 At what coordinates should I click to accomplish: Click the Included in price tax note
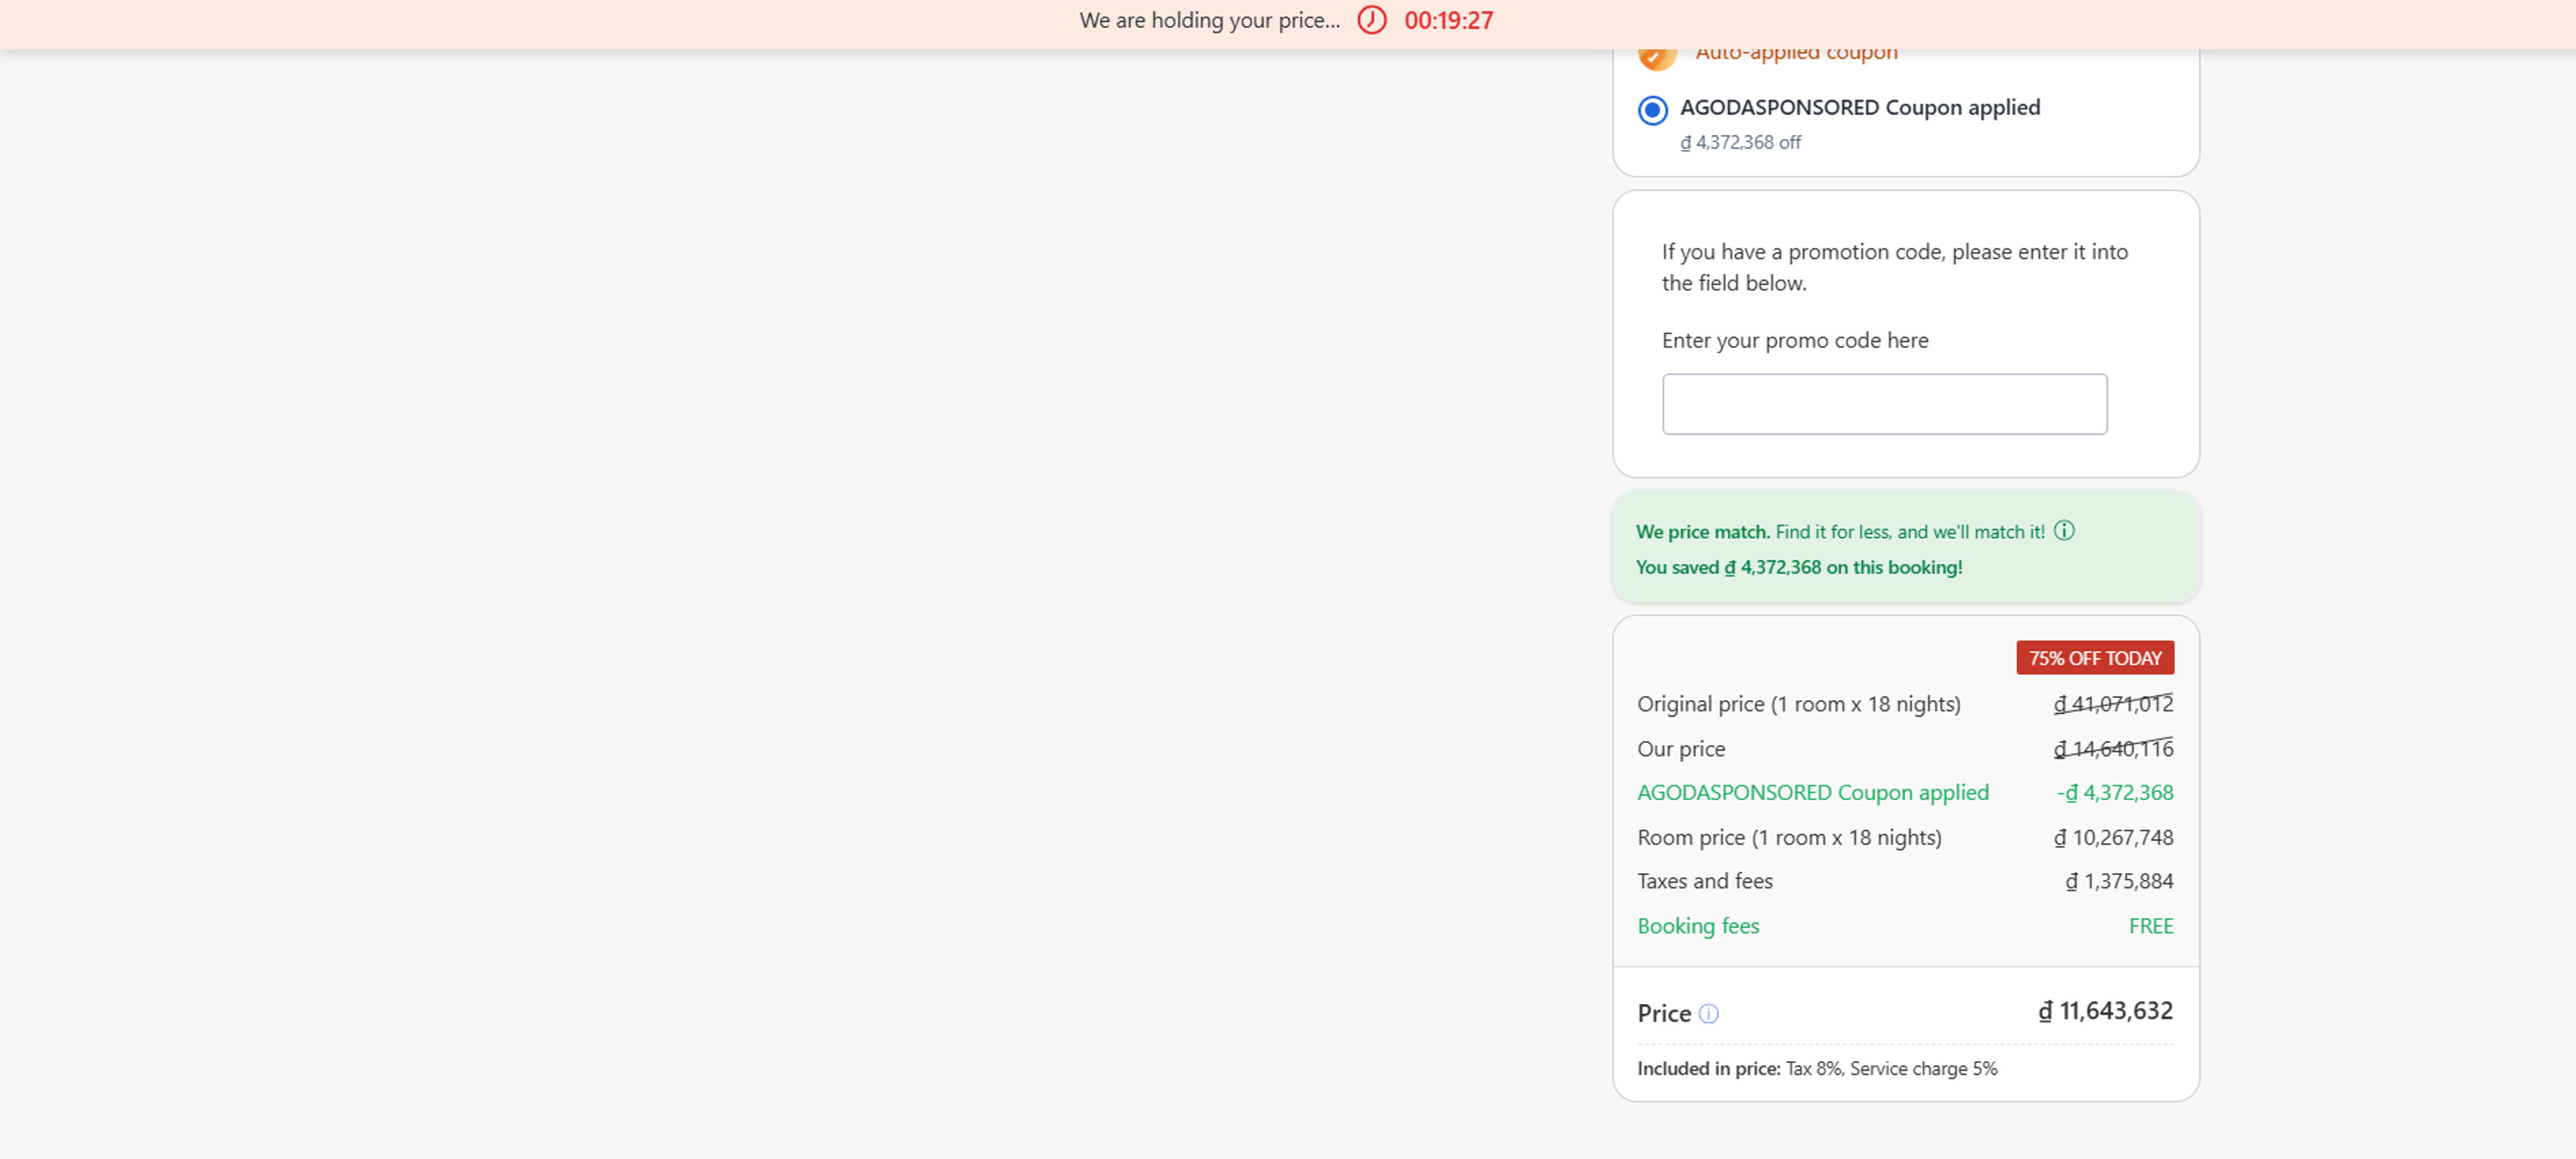click(1816, 1068)
